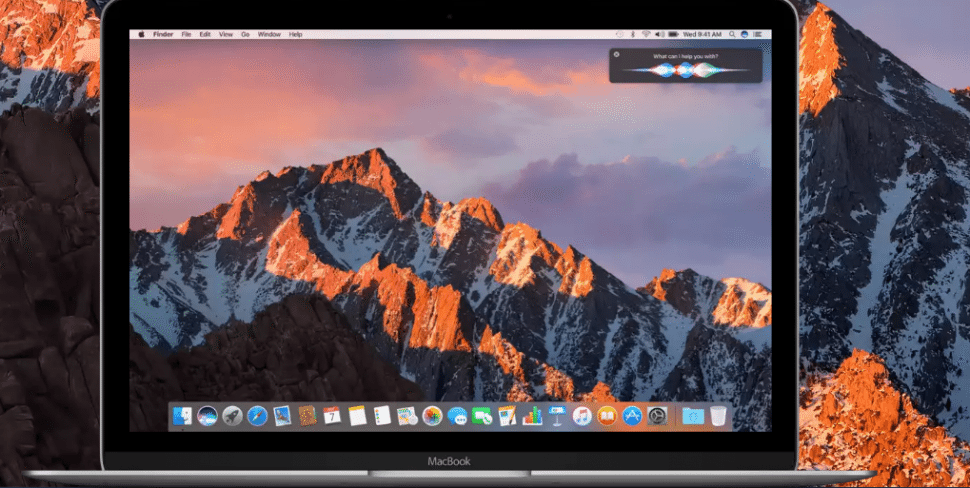970x488 pixels.
Task: Launch Safari compass icon in Dock
Action: (x=257, y=416)
